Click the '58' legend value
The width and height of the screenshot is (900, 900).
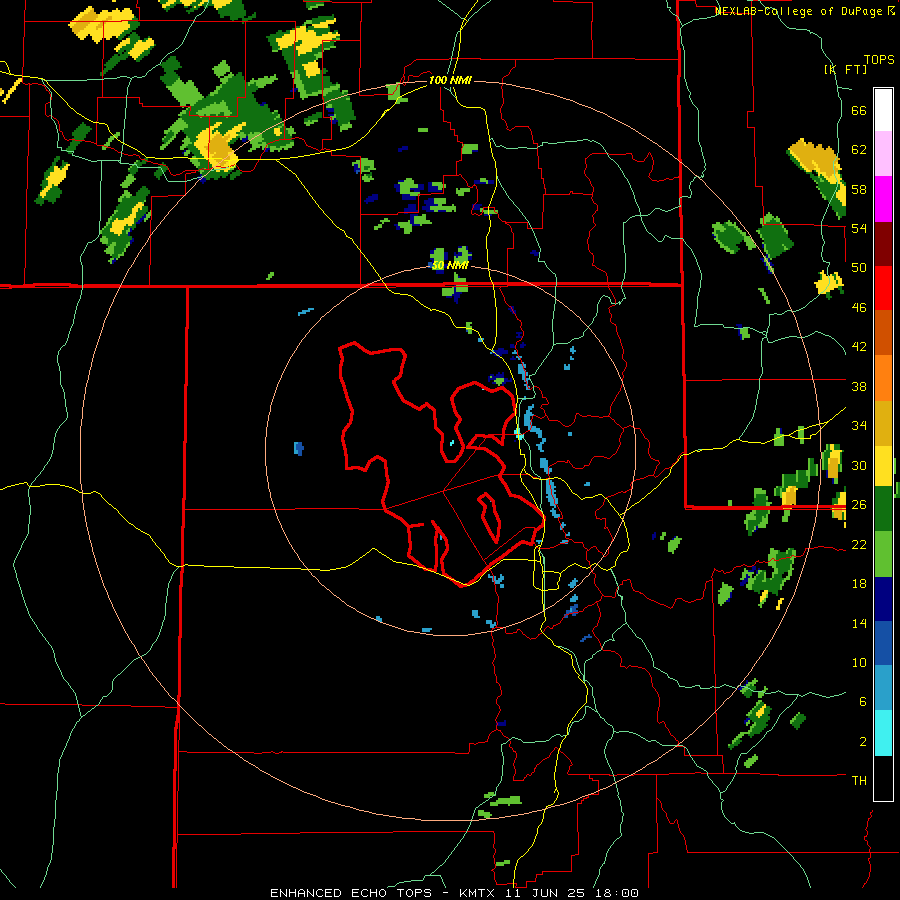tap(859, 189)
